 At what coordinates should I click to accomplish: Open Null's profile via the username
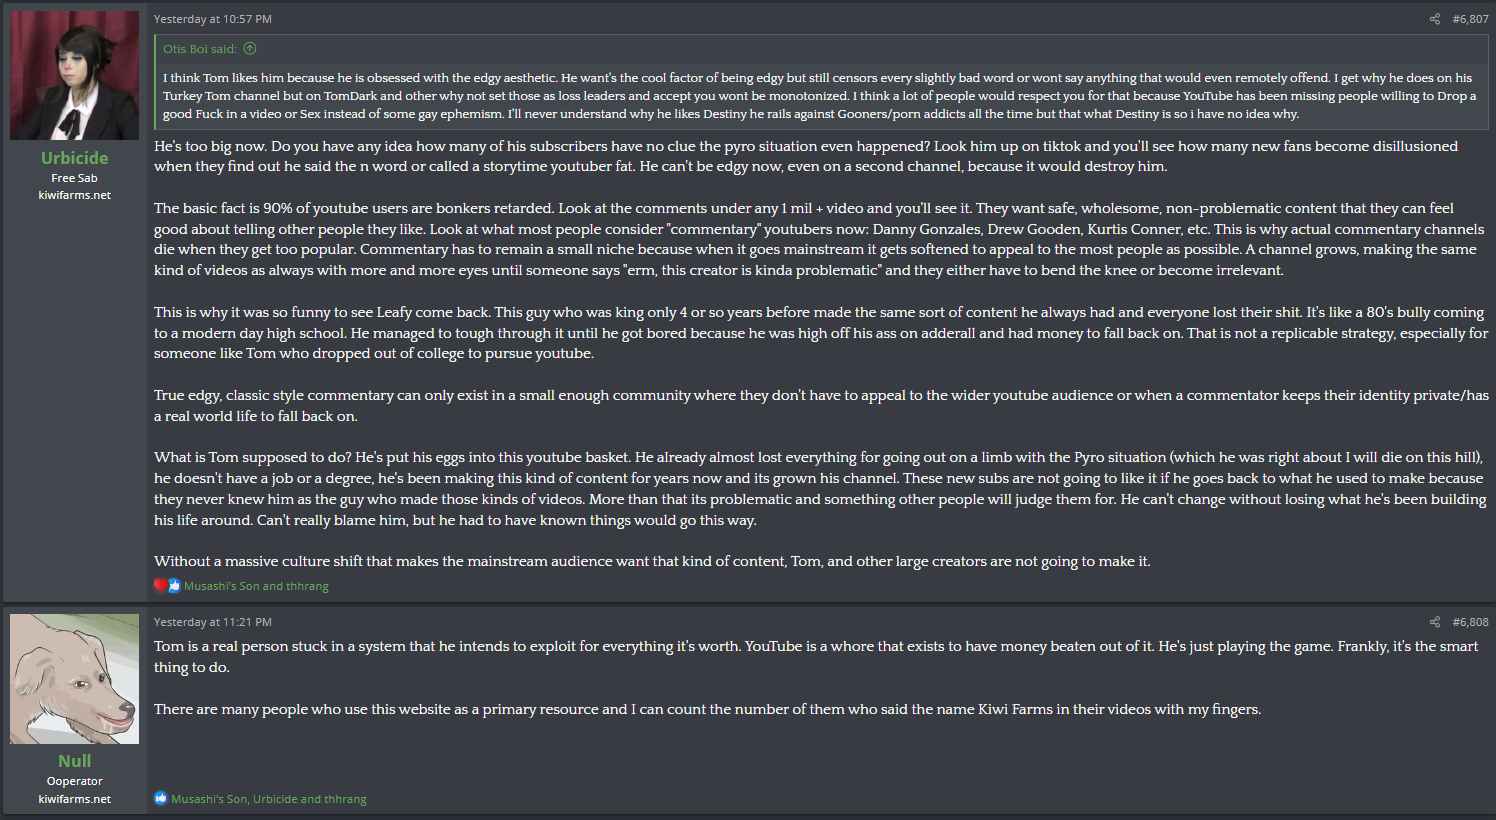click(75, 761)
